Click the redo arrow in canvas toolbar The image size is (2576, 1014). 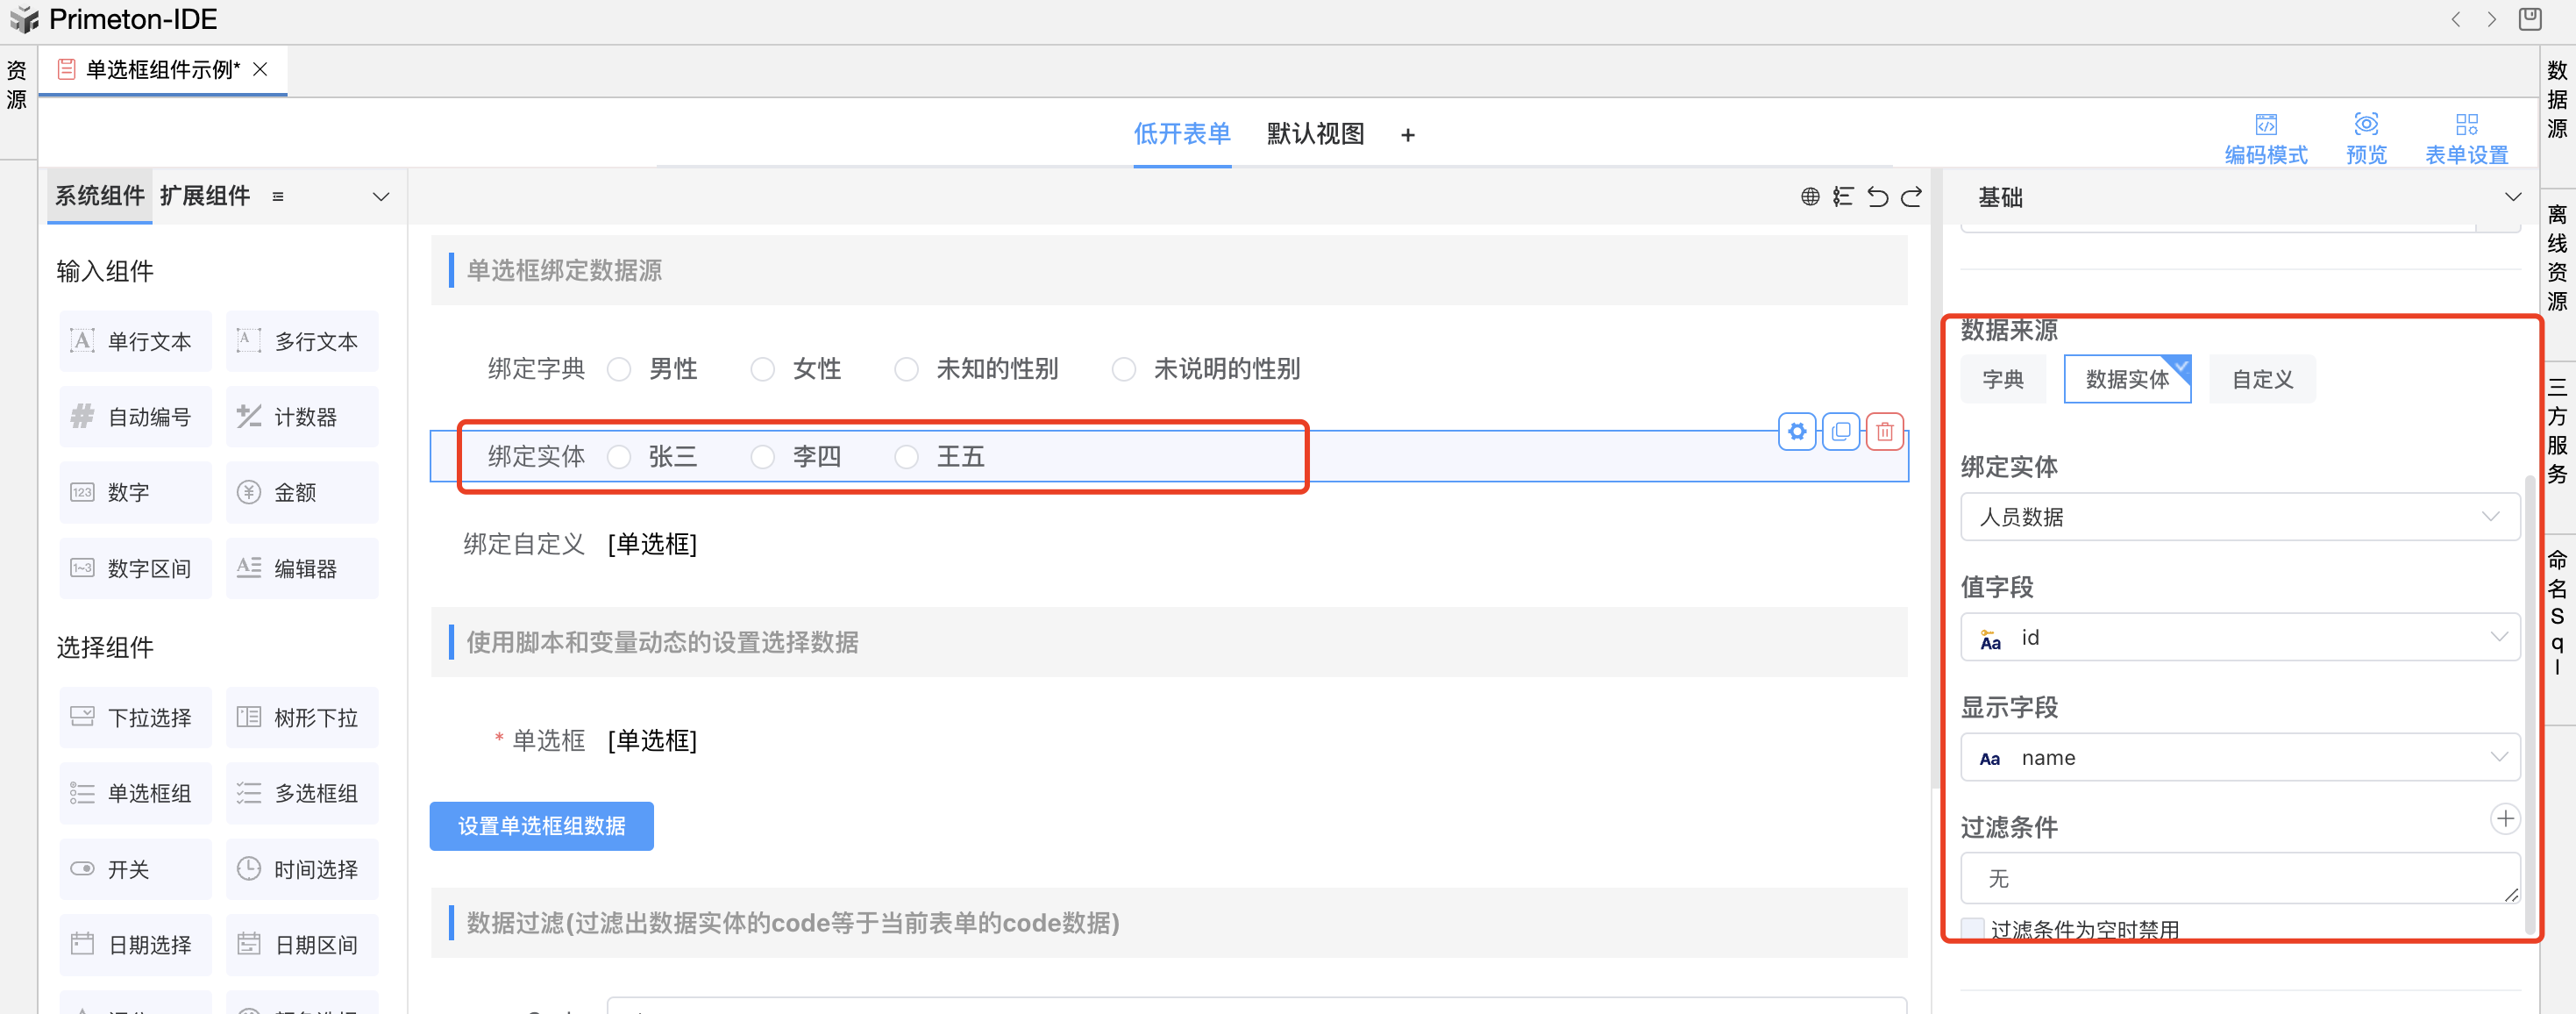pyautogui.click(x=1911, y=197)
